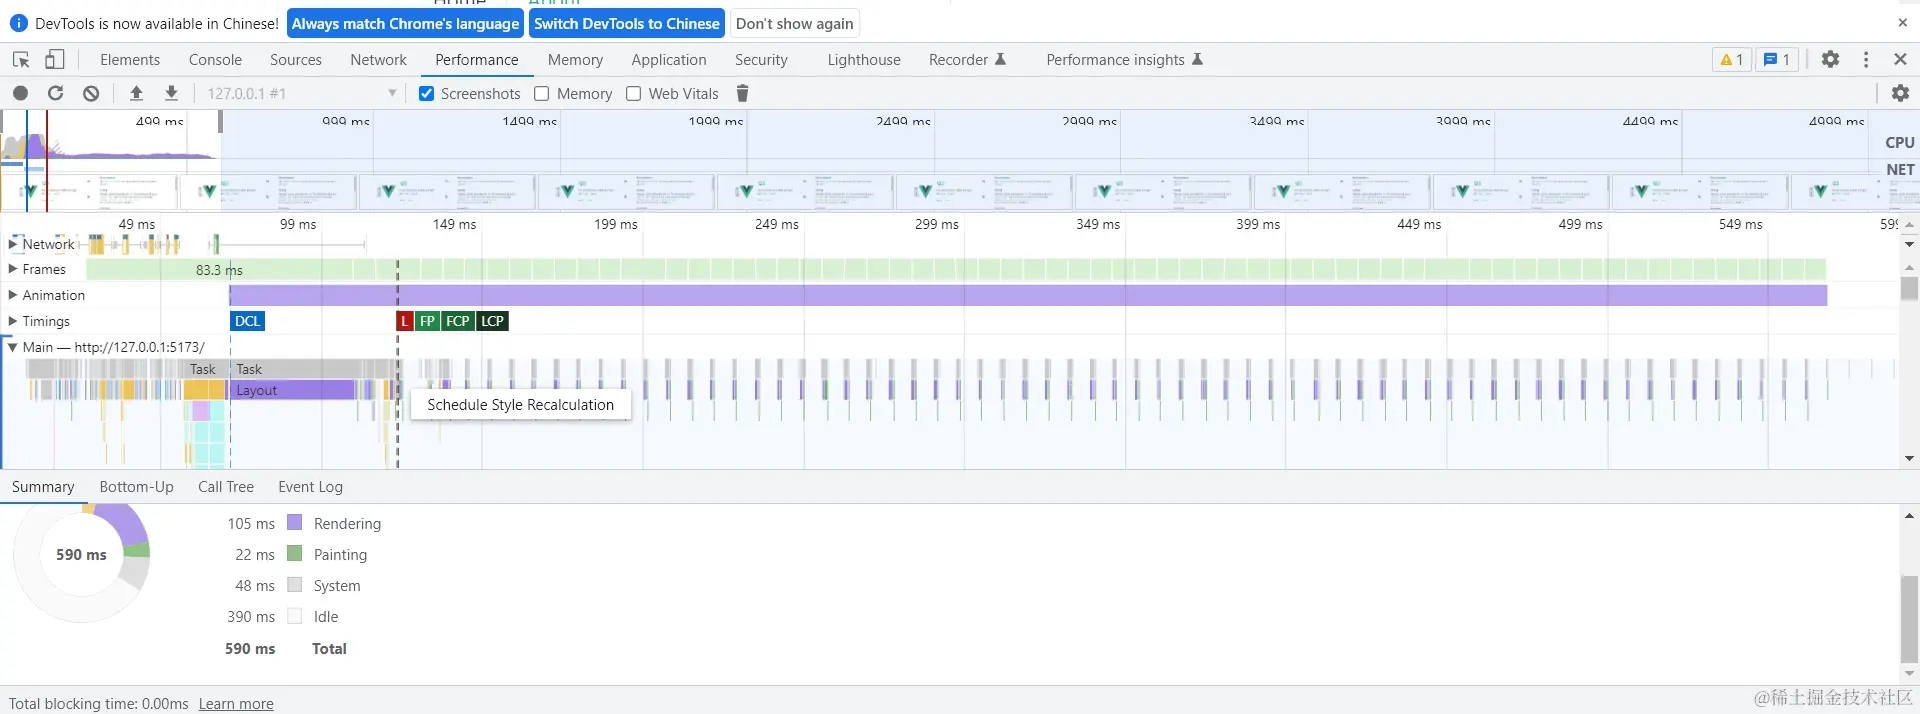
Task: Open the Learn more link
Action: tap(236, 704)
